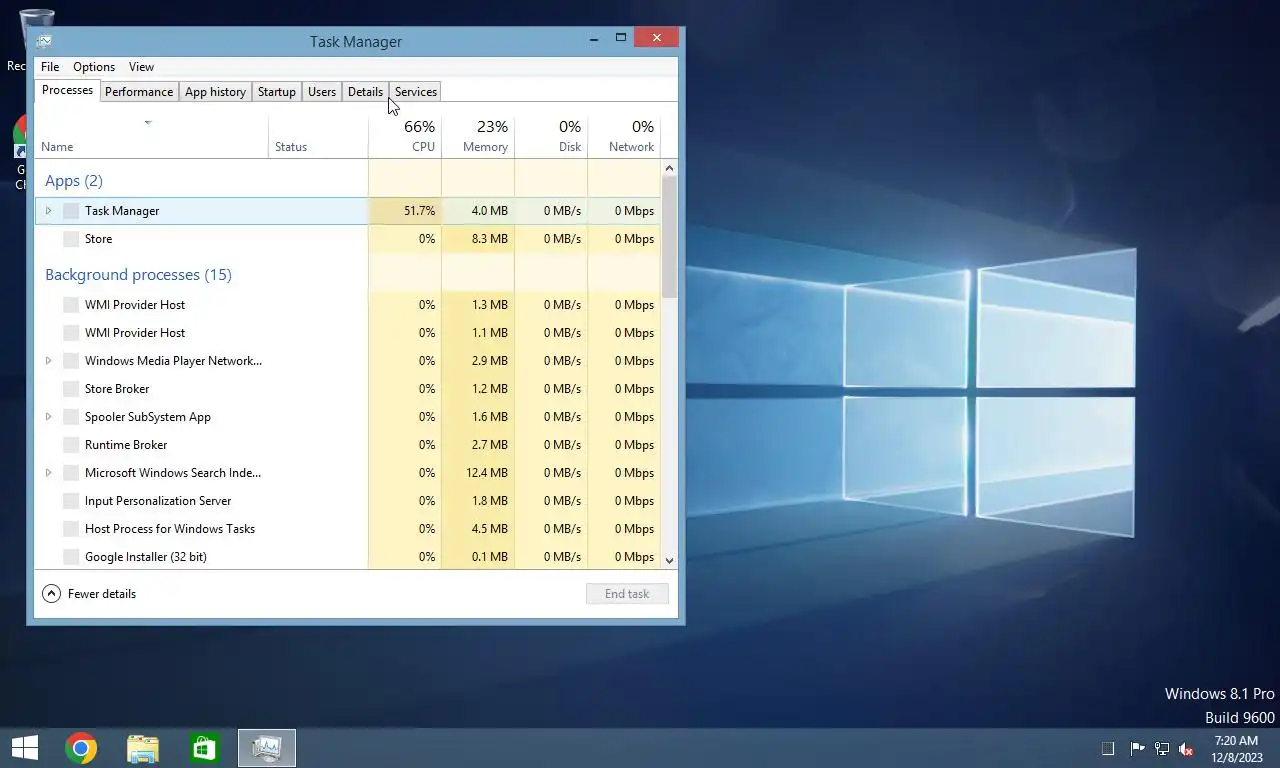Open the Windows Store taskbar icon
Image resolution: width=1280 pixels, height=768 pixels.
[x=205, y=748]
